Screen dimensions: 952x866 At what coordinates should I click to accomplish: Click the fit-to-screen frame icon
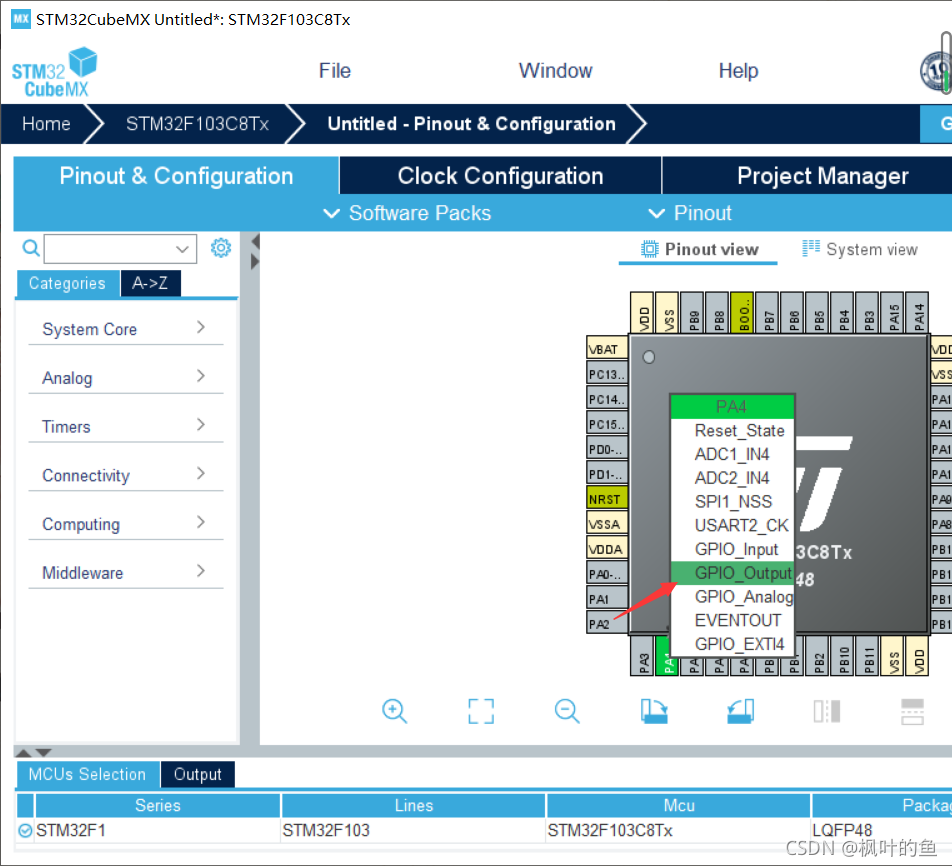tap(481, 711)
